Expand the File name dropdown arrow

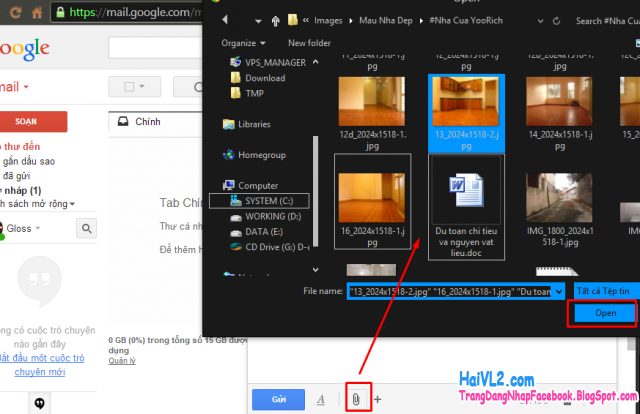559,292
